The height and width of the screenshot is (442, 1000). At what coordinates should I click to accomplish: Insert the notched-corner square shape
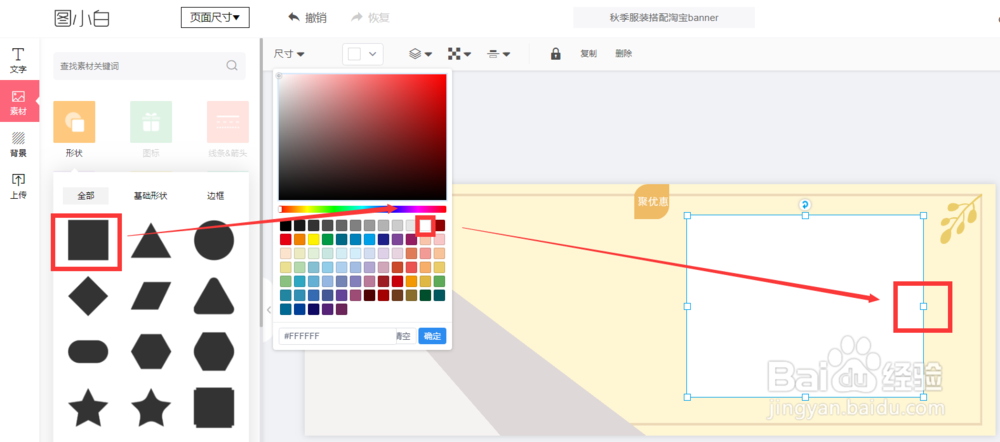pyautogui.click(x=214, y=408)
